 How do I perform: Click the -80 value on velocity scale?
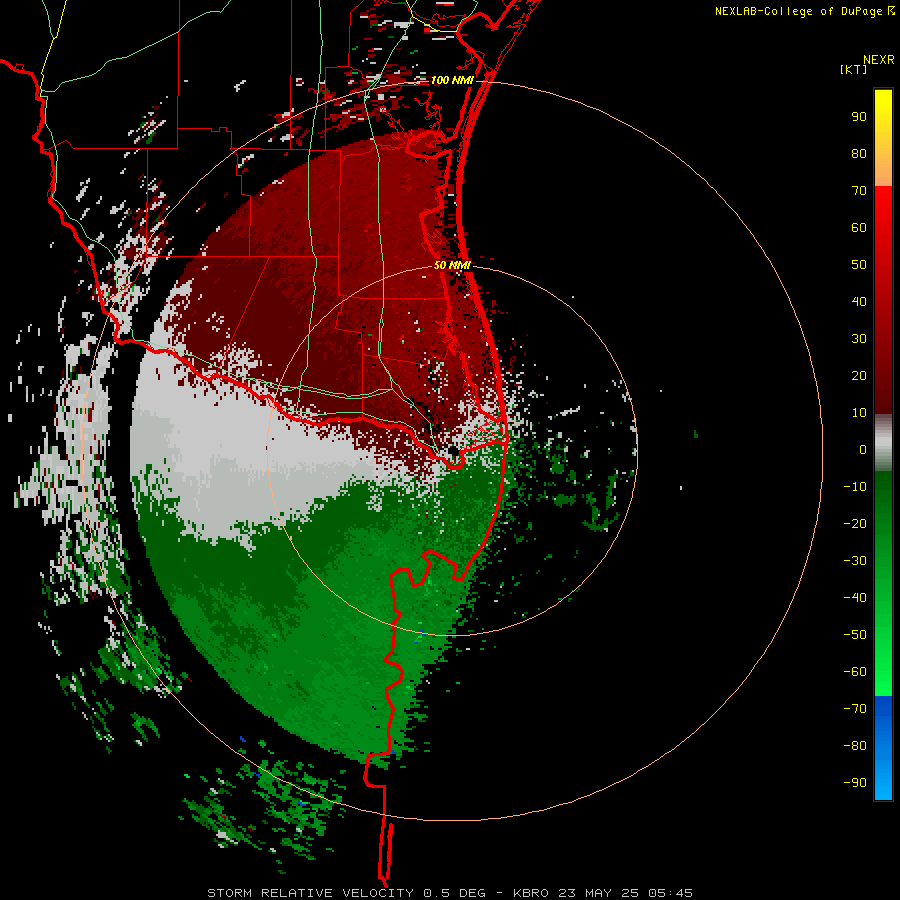pos(855,746)
